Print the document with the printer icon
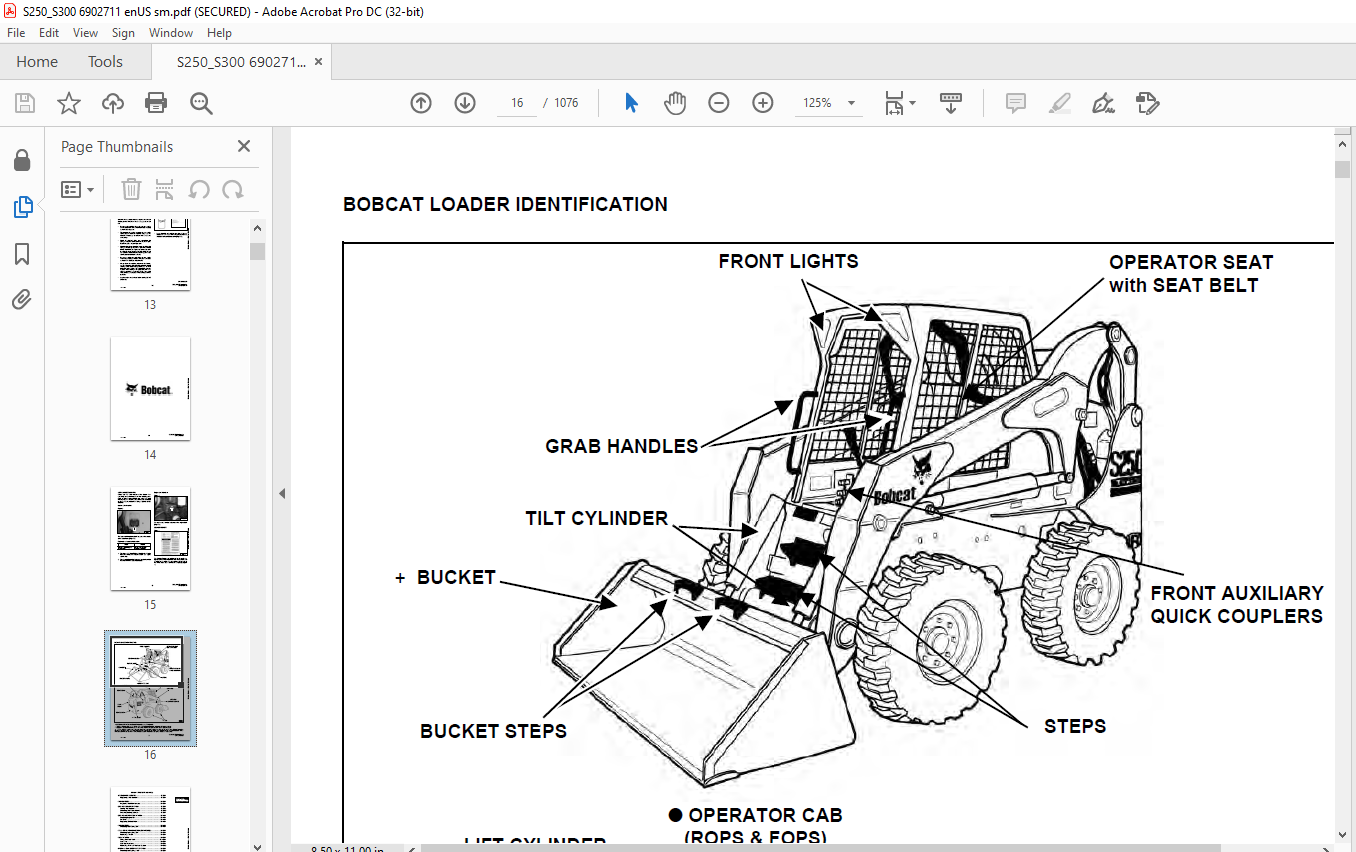 click(156, 103)
